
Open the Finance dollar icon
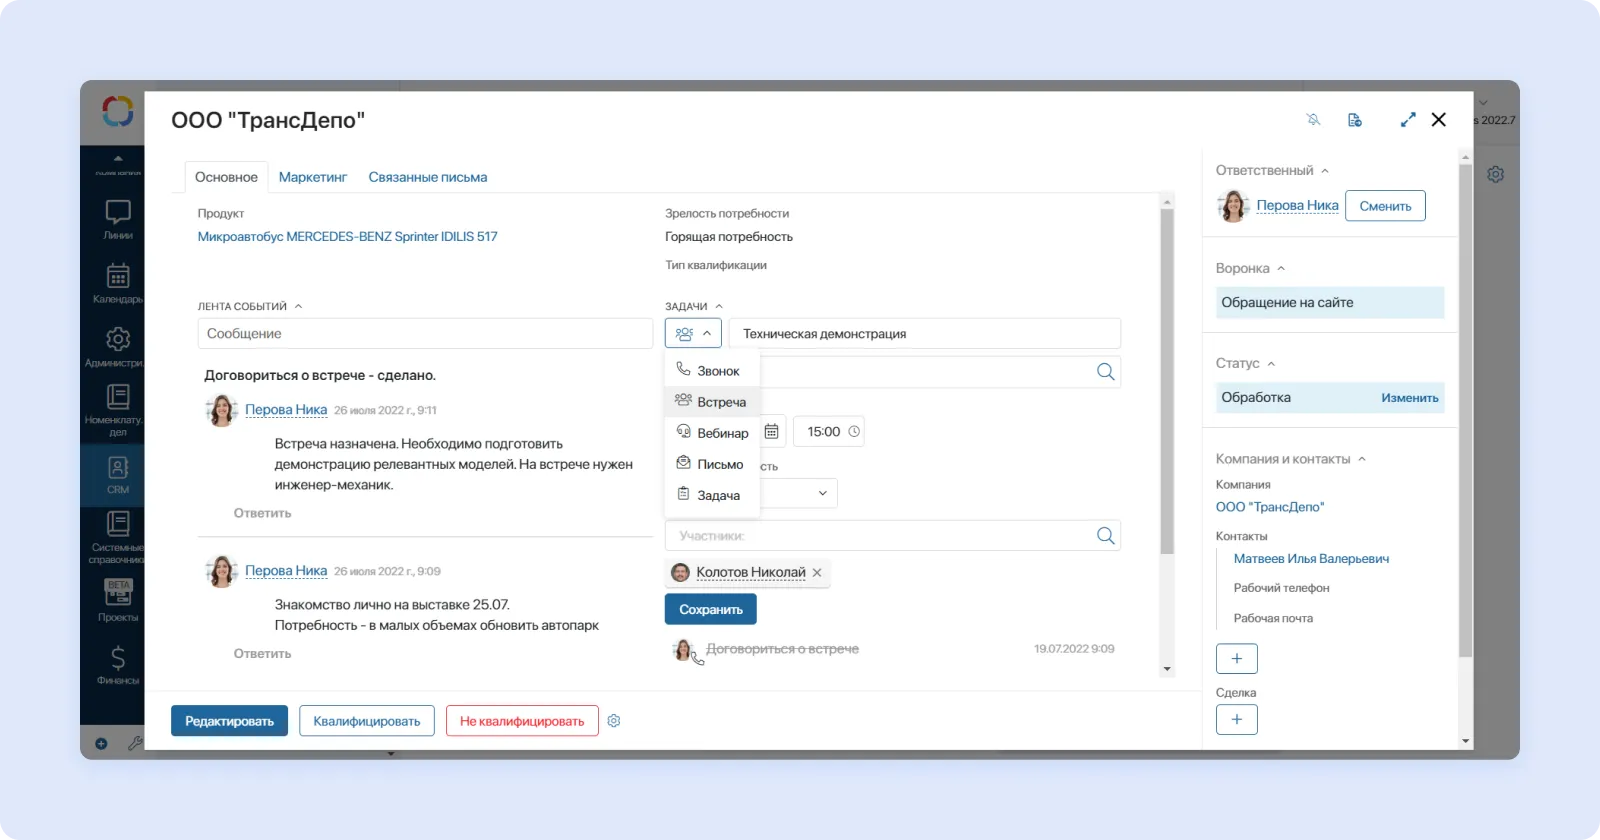[118, 664]
